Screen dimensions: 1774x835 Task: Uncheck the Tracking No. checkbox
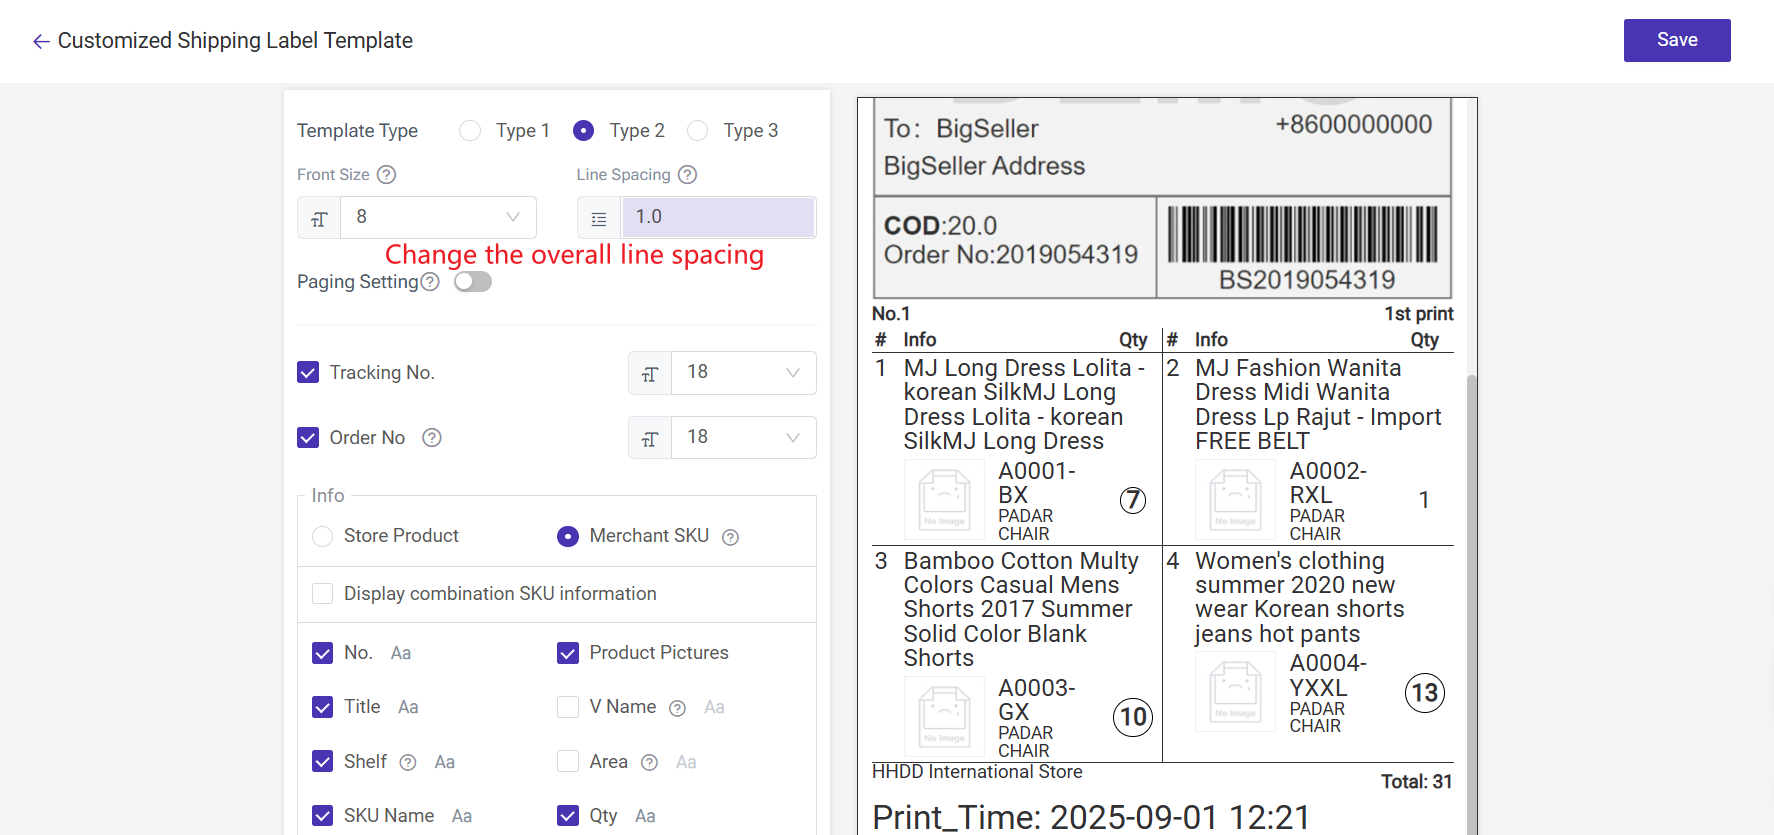tap(308, 373)
